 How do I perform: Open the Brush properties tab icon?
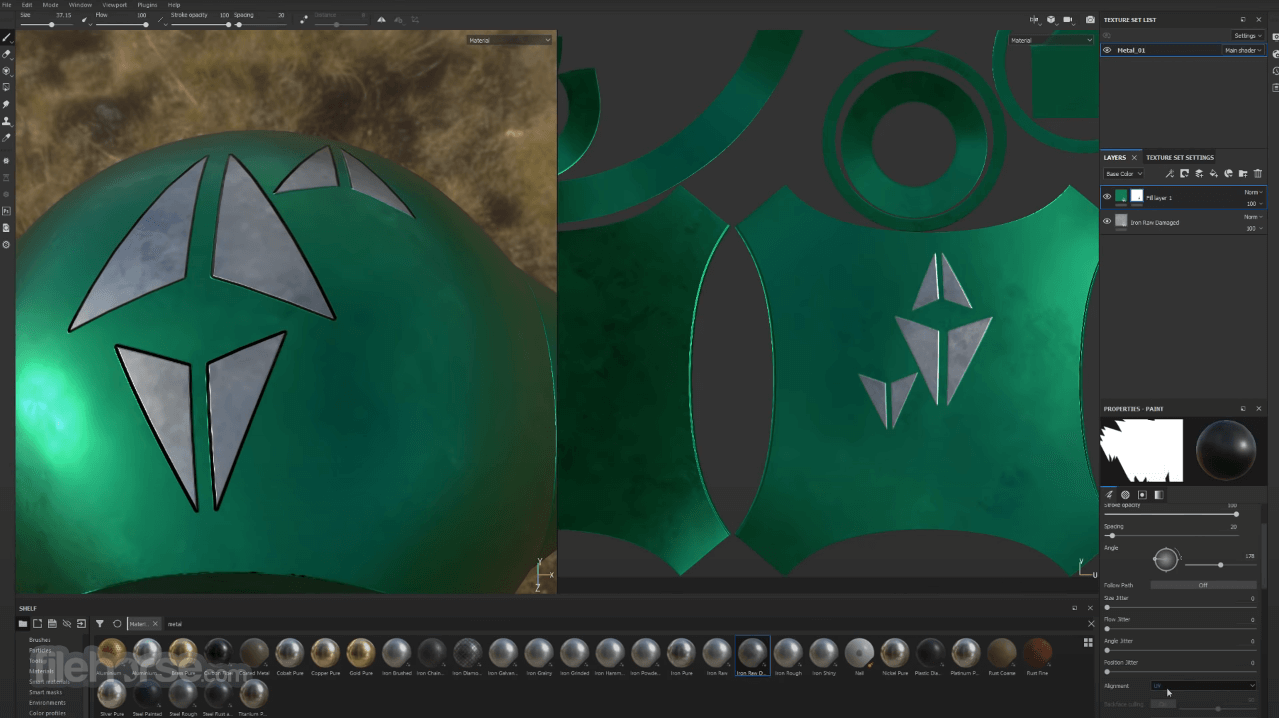[x=1109, y=495]
